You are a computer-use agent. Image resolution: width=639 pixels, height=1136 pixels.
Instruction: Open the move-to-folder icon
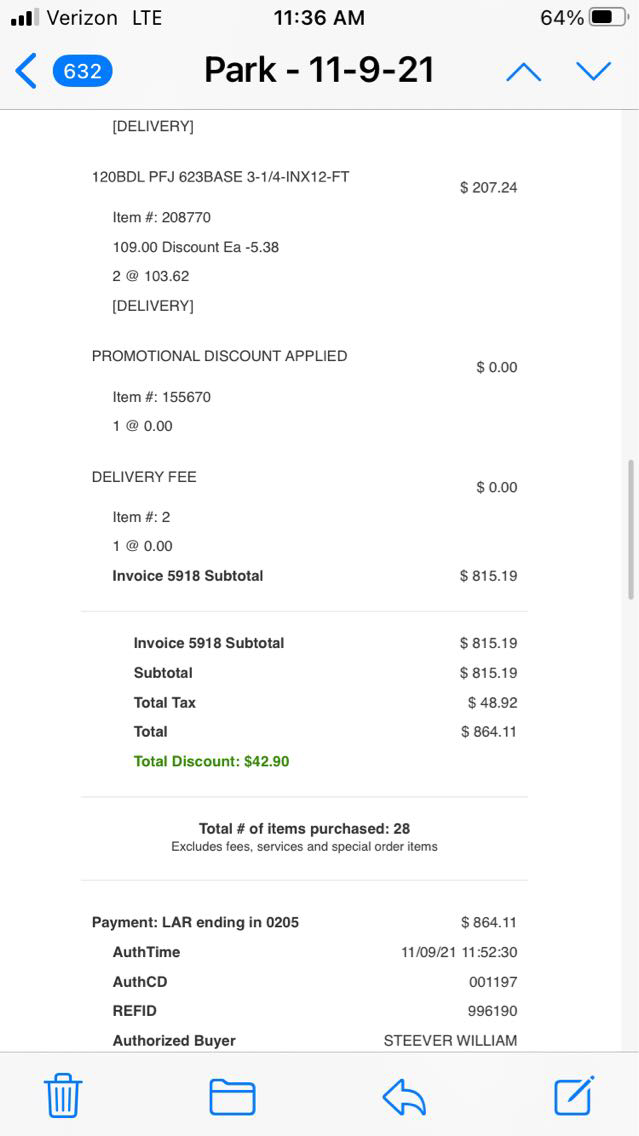232,1096
